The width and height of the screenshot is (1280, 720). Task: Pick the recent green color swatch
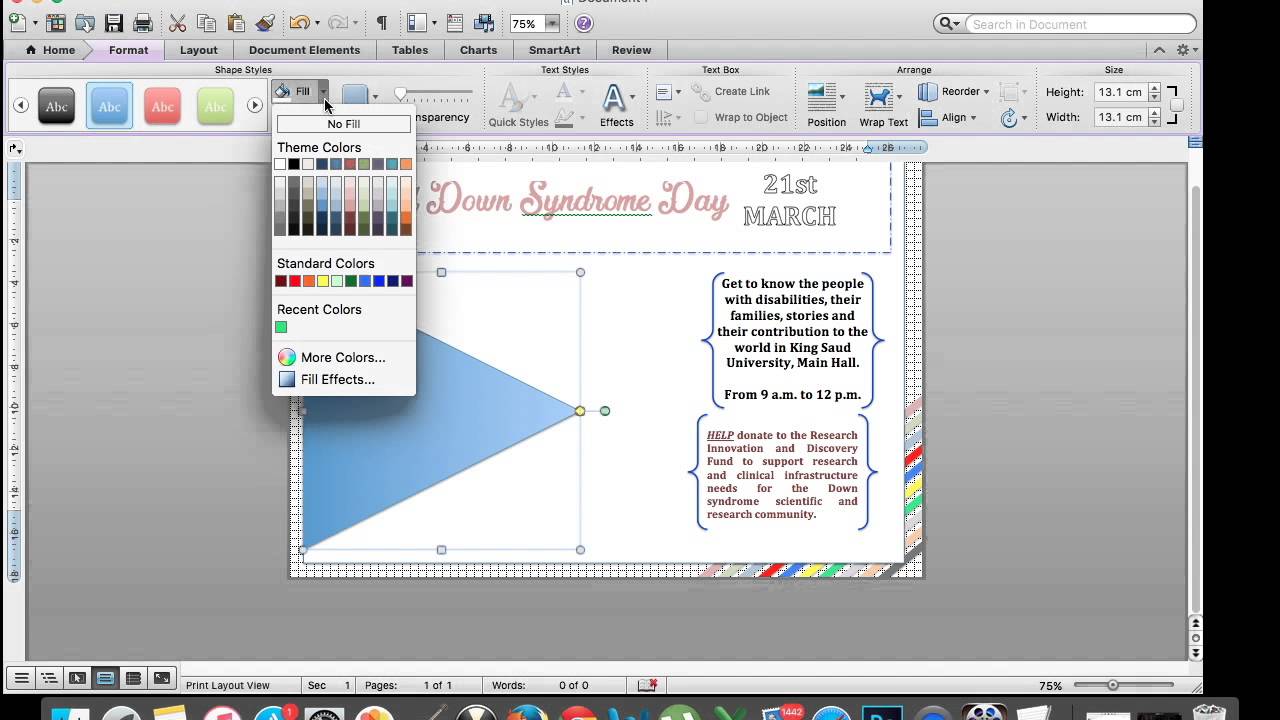pos(281,327)
